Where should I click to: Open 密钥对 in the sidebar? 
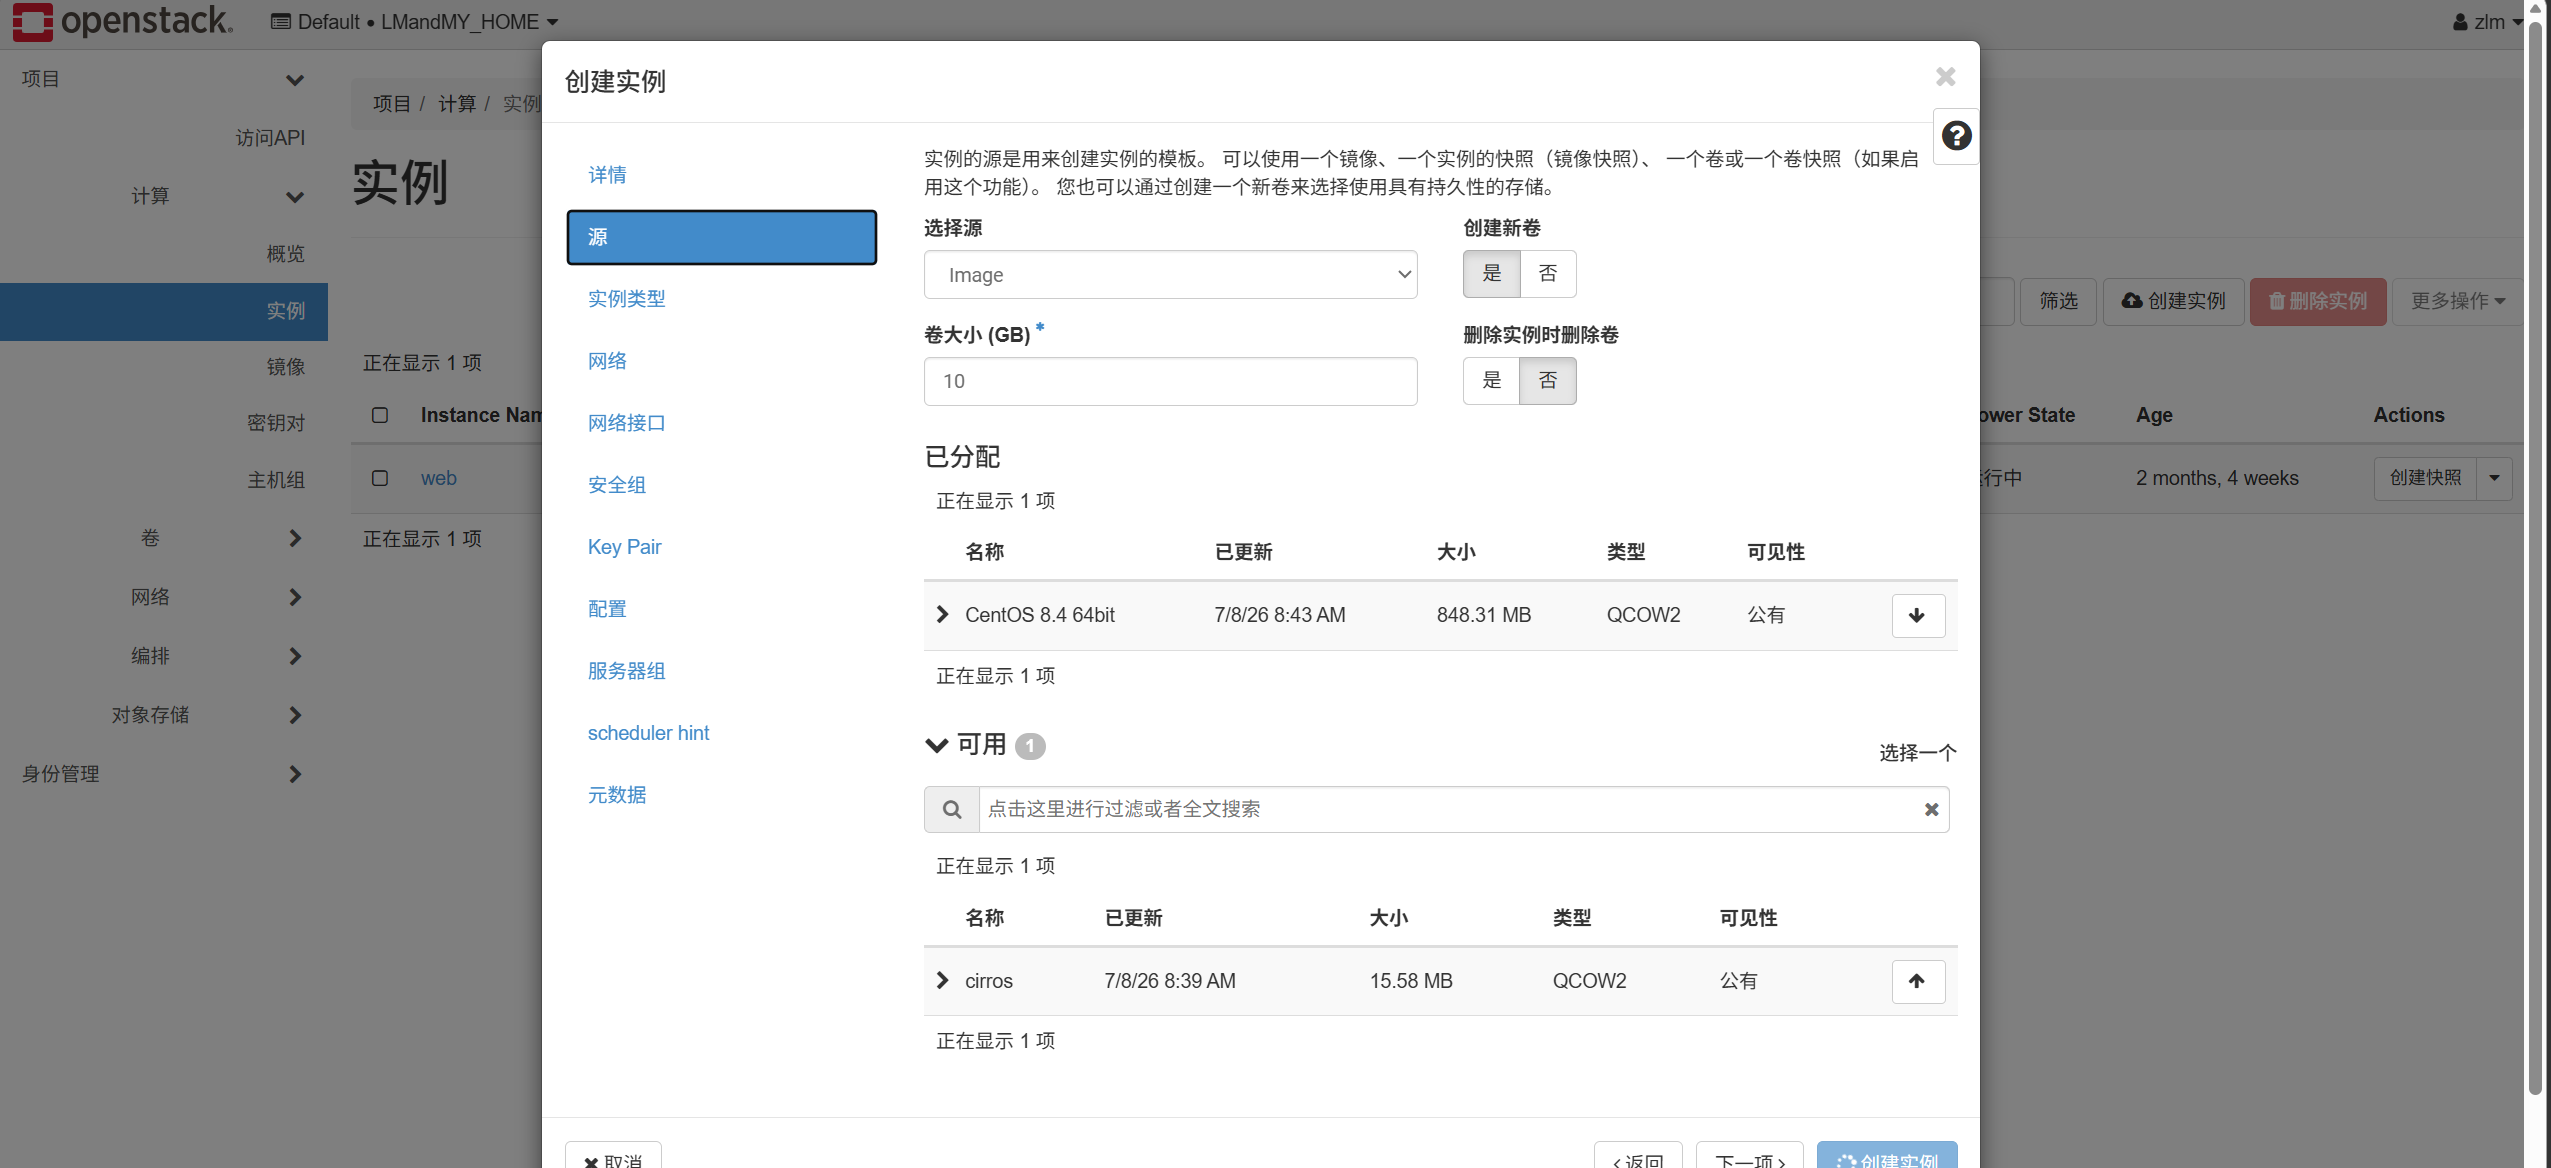tap(276, 424)
